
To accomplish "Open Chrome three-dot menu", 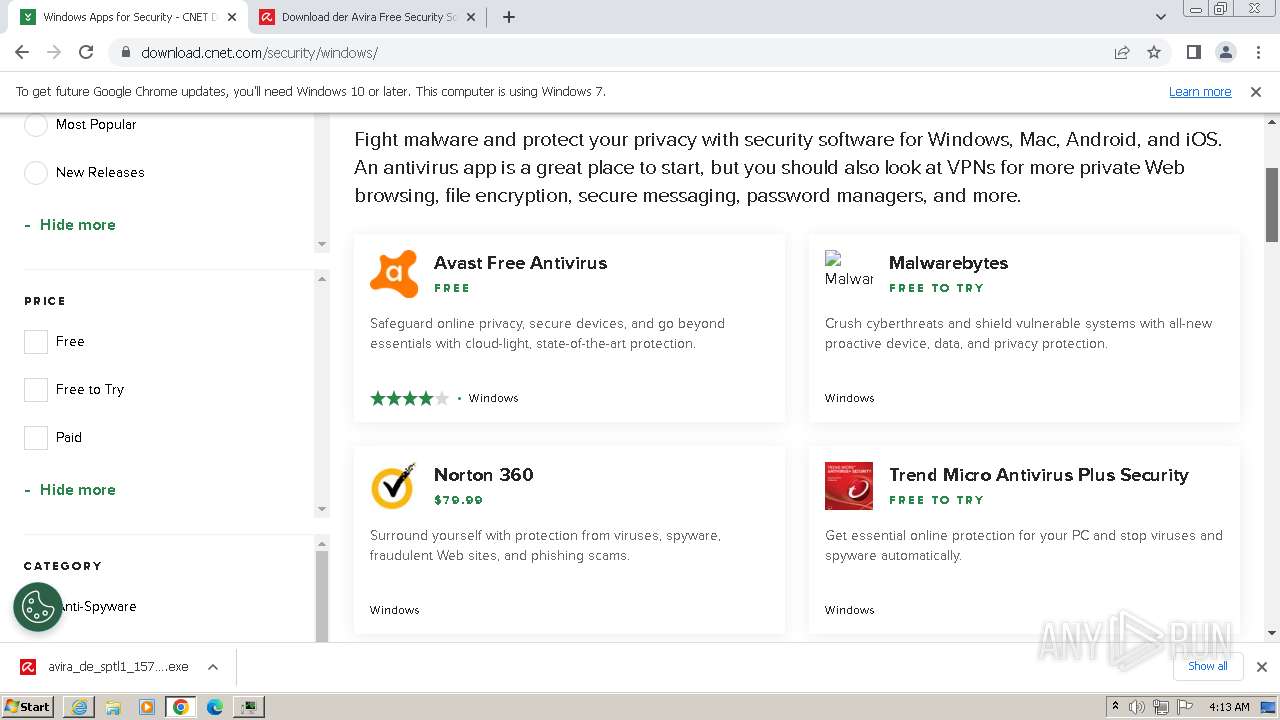I will click(x=1257, y=52).
